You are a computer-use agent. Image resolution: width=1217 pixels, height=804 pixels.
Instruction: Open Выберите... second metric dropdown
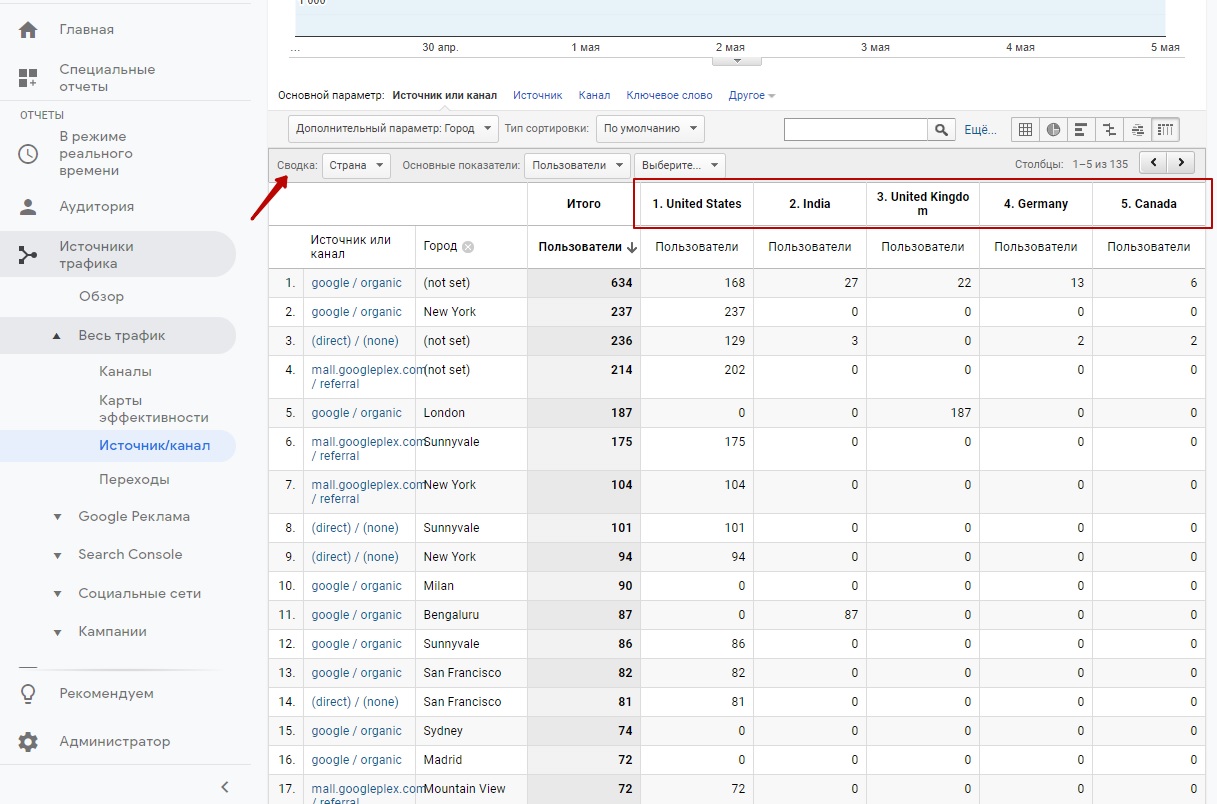click(x=680, y=165)
